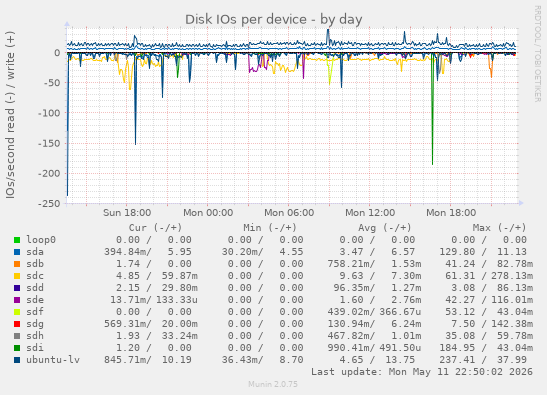Image resolution: width=547 pixels, height=395 pixels.
Task: Click the '-250' y-axis label
Action: [x=49, y=203]
